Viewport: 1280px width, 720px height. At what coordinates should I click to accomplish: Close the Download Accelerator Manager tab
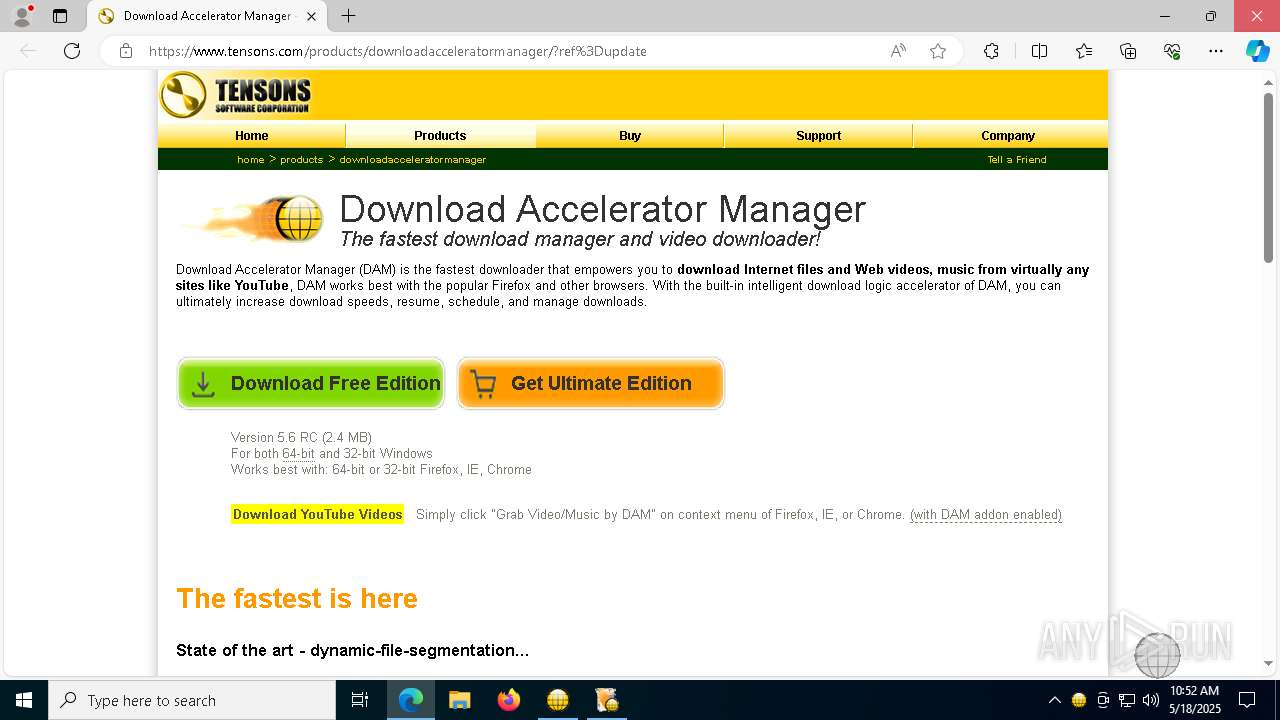311,16
